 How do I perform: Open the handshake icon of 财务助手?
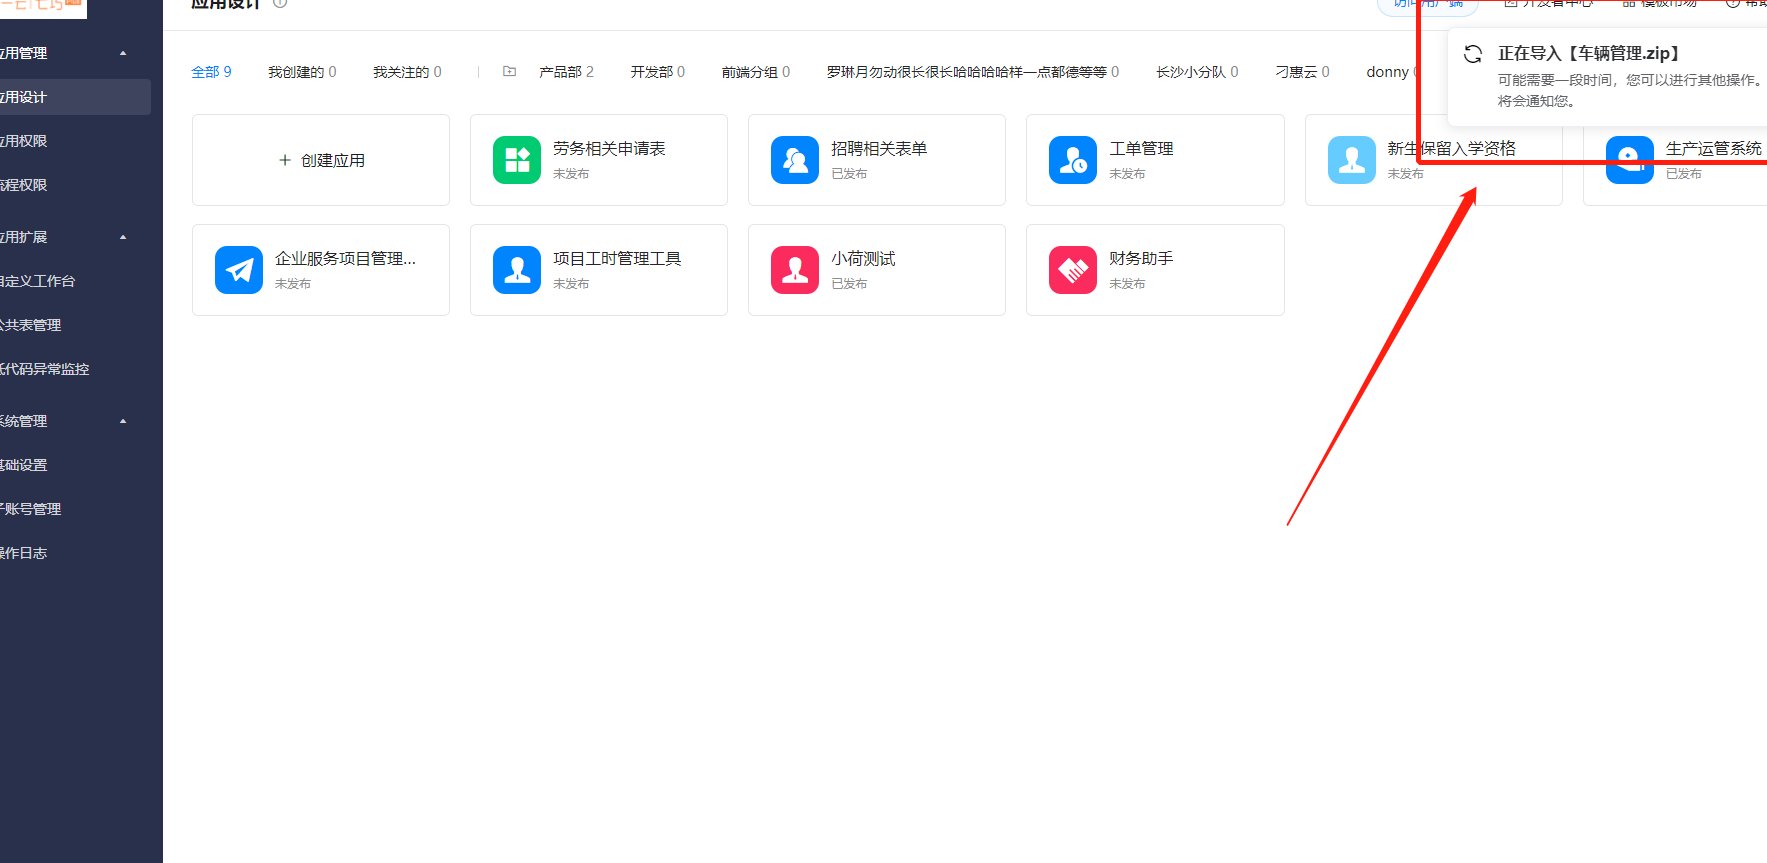click(x=1073, y=270)
